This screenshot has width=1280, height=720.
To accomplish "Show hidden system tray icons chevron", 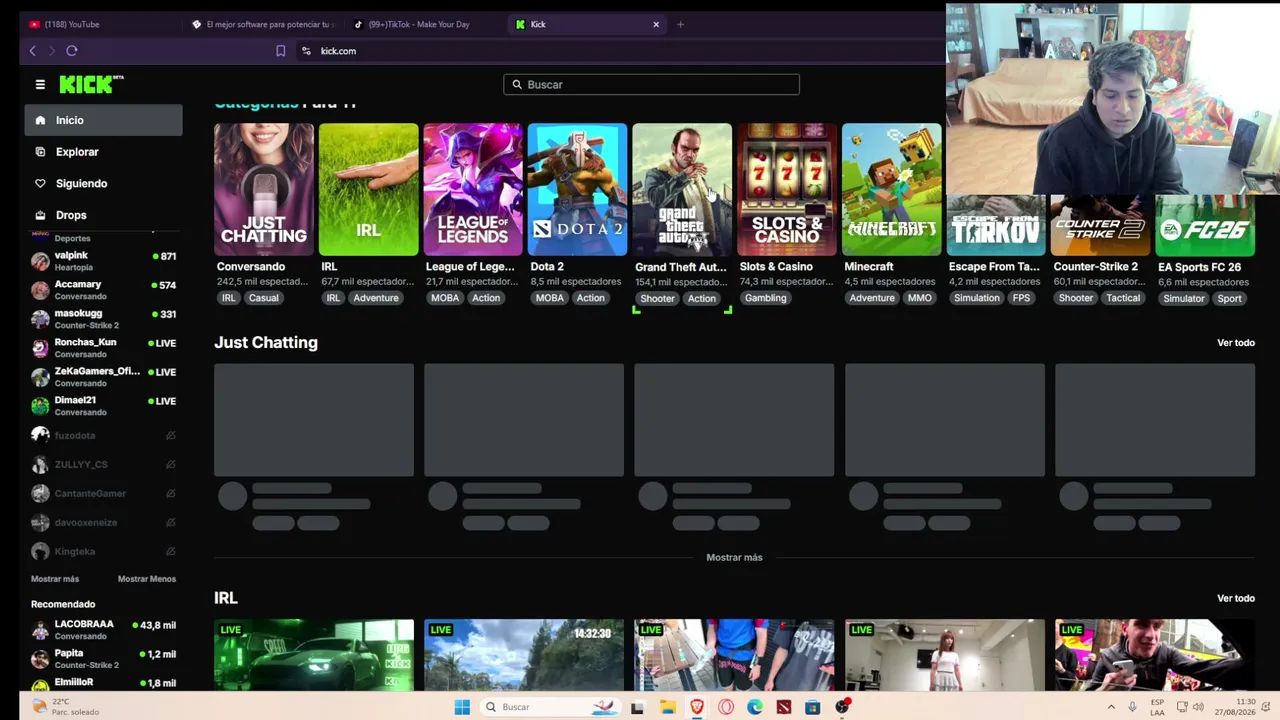I will (x=1110, y=707).
